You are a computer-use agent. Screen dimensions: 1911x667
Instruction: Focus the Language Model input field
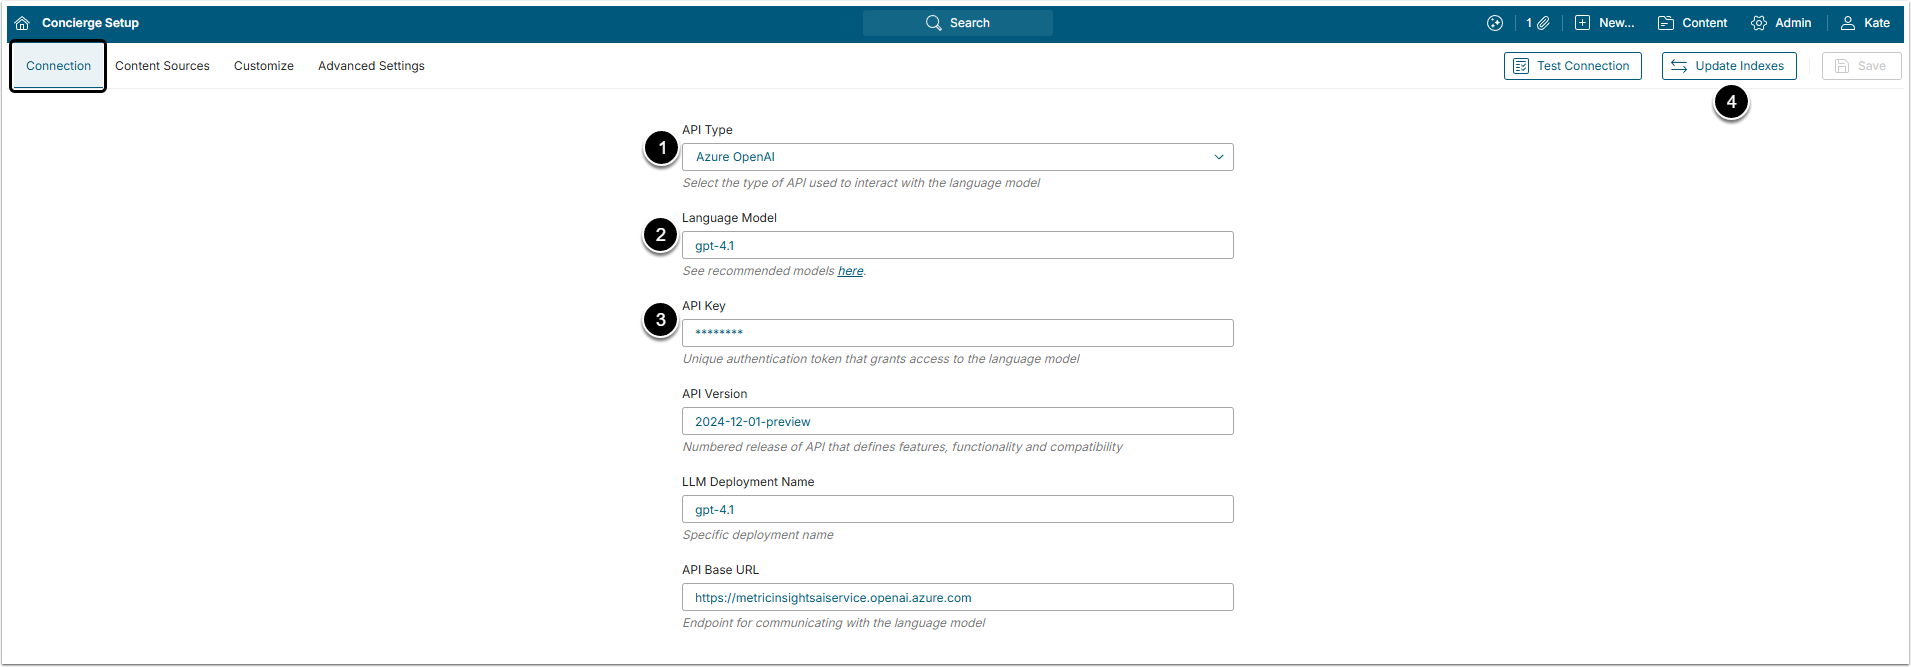click(x=957, y=245)
